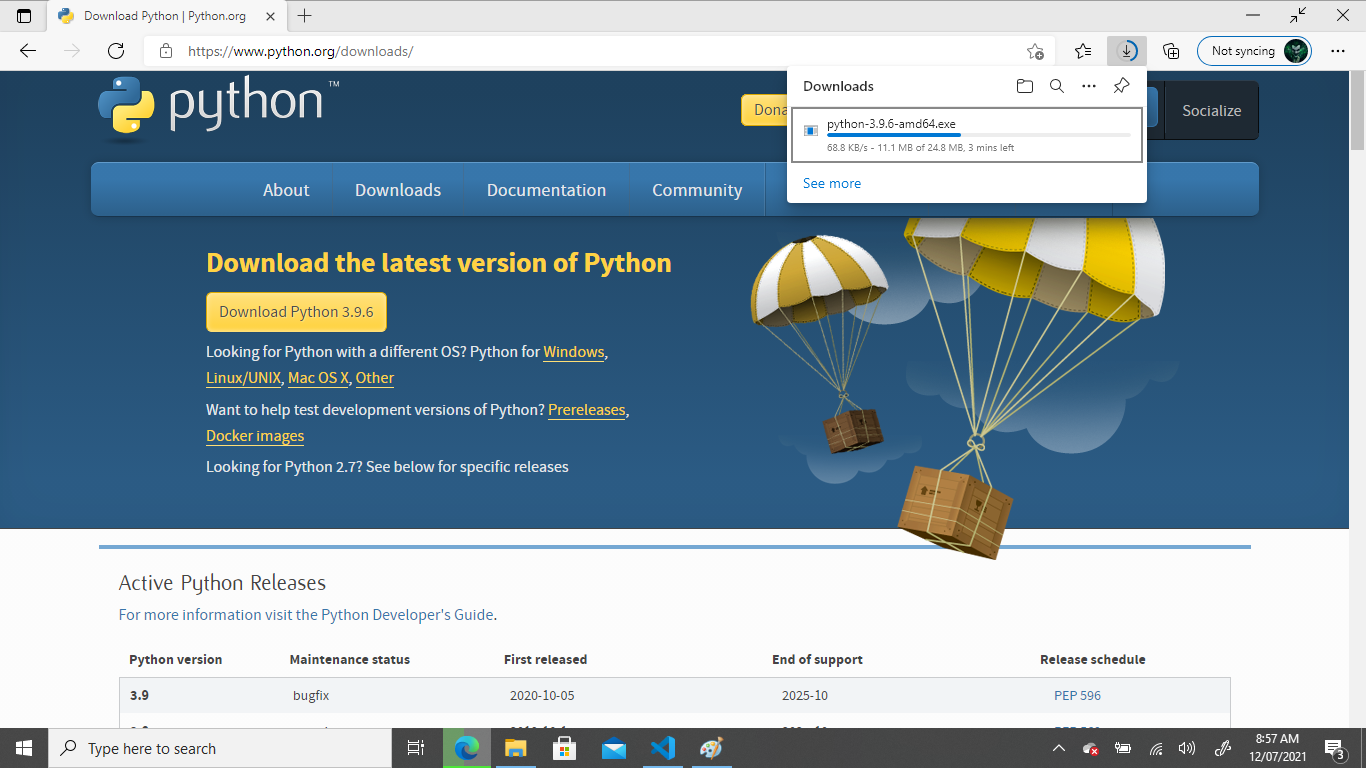1366x768 pixels.
Task: Open the Documentation navigation menu item
Action: [546, 190]
